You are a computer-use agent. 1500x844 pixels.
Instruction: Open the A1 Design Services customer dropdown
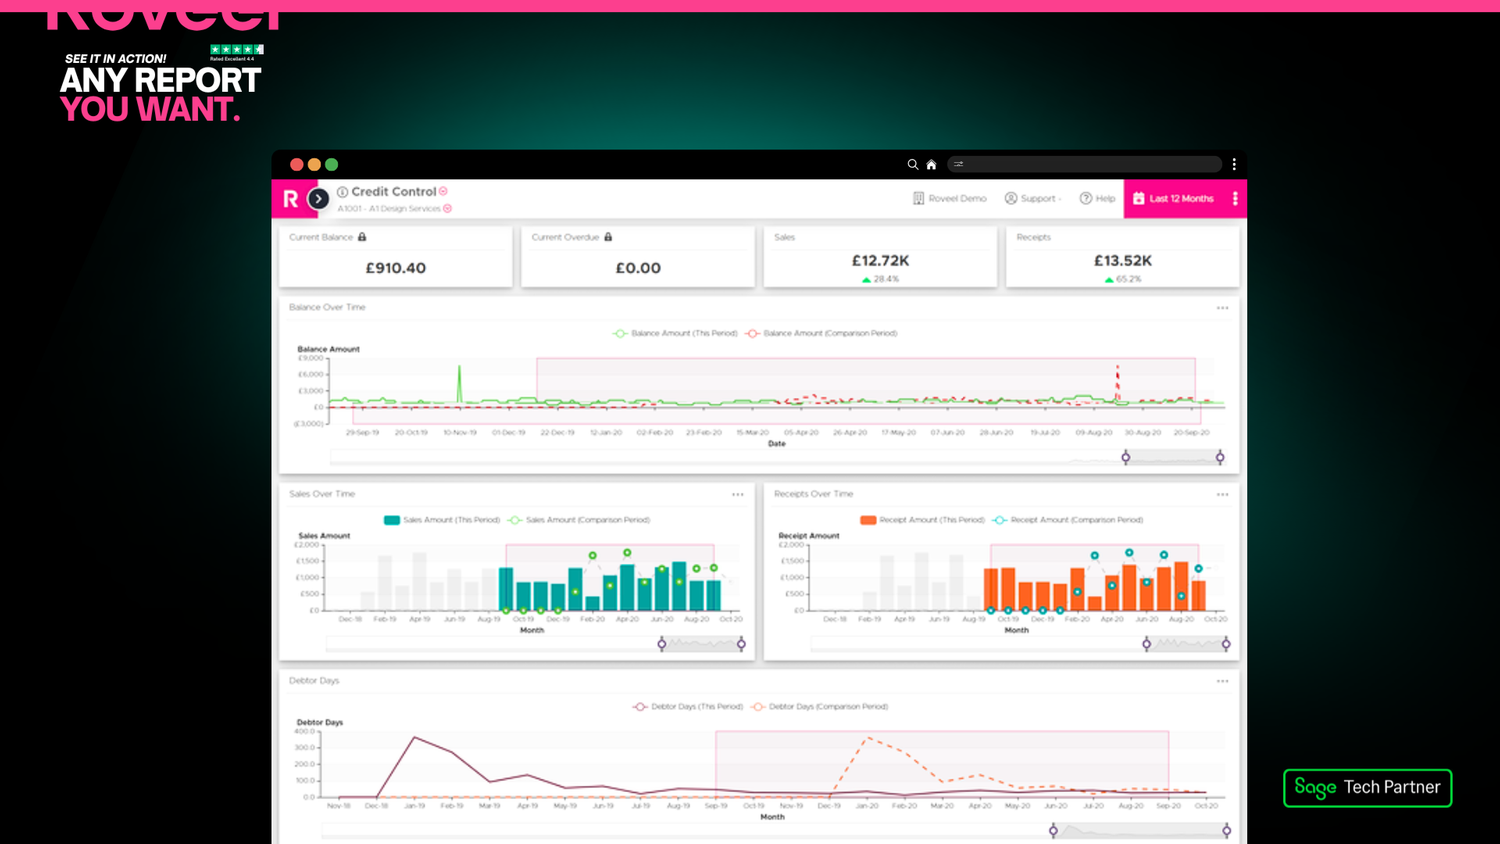coord(447,209)
